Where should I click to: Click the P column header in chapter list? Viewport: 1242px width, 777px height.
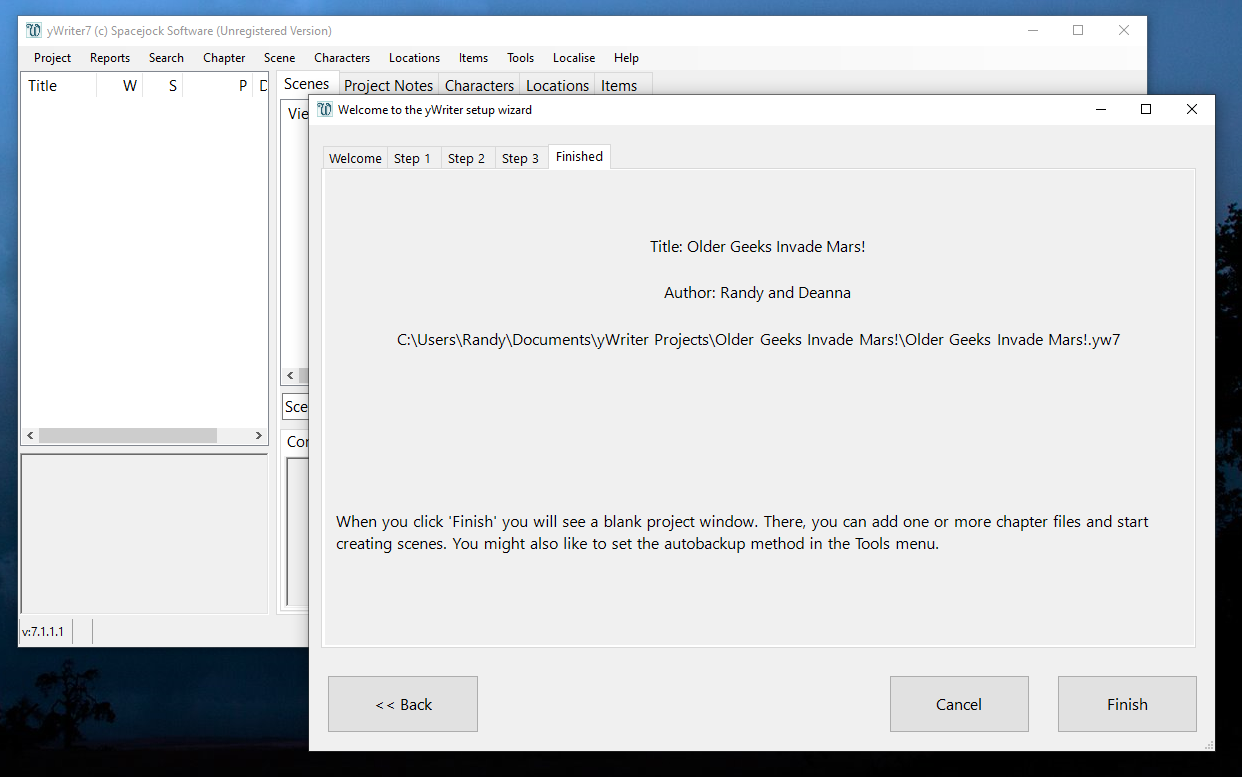click(218, 86)
